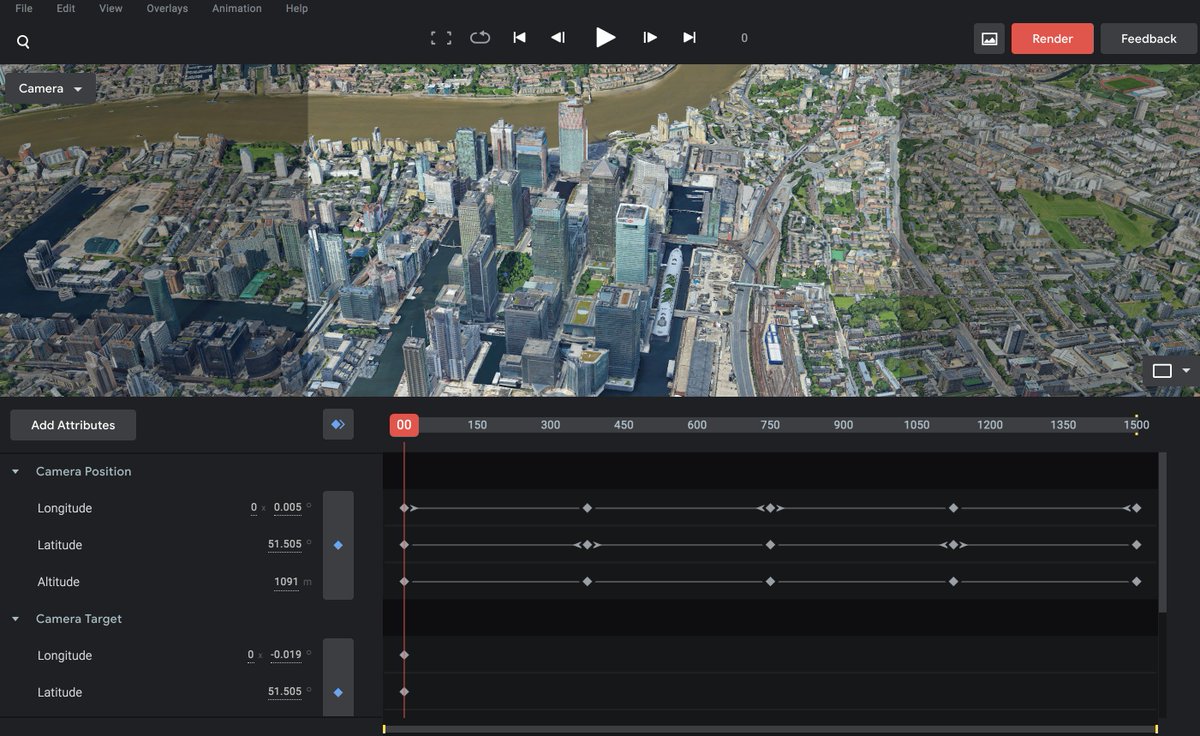Click Camera Target Longitude multiplier 0
This screenshot has width=1200, height=736.
[251, 656]
